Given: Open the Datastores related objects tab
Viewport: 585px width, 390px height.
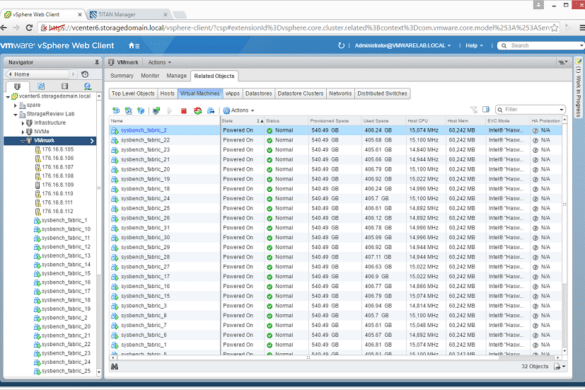Looking at the screenshot, I should 259,93.
